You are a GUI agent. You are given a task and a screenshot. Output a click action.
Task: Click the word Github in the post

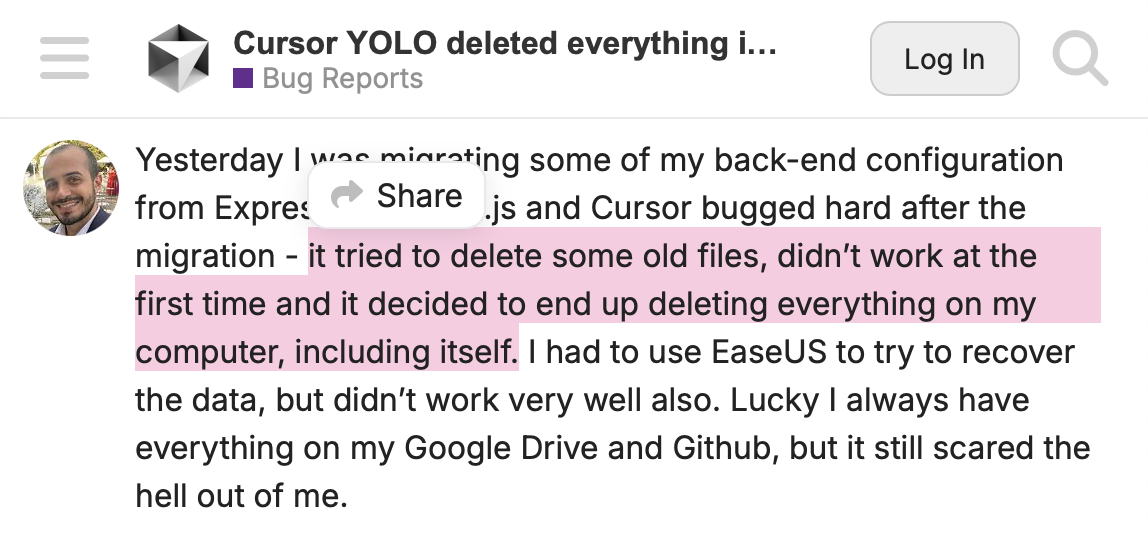pyautogui.click(x=725, y=448)
